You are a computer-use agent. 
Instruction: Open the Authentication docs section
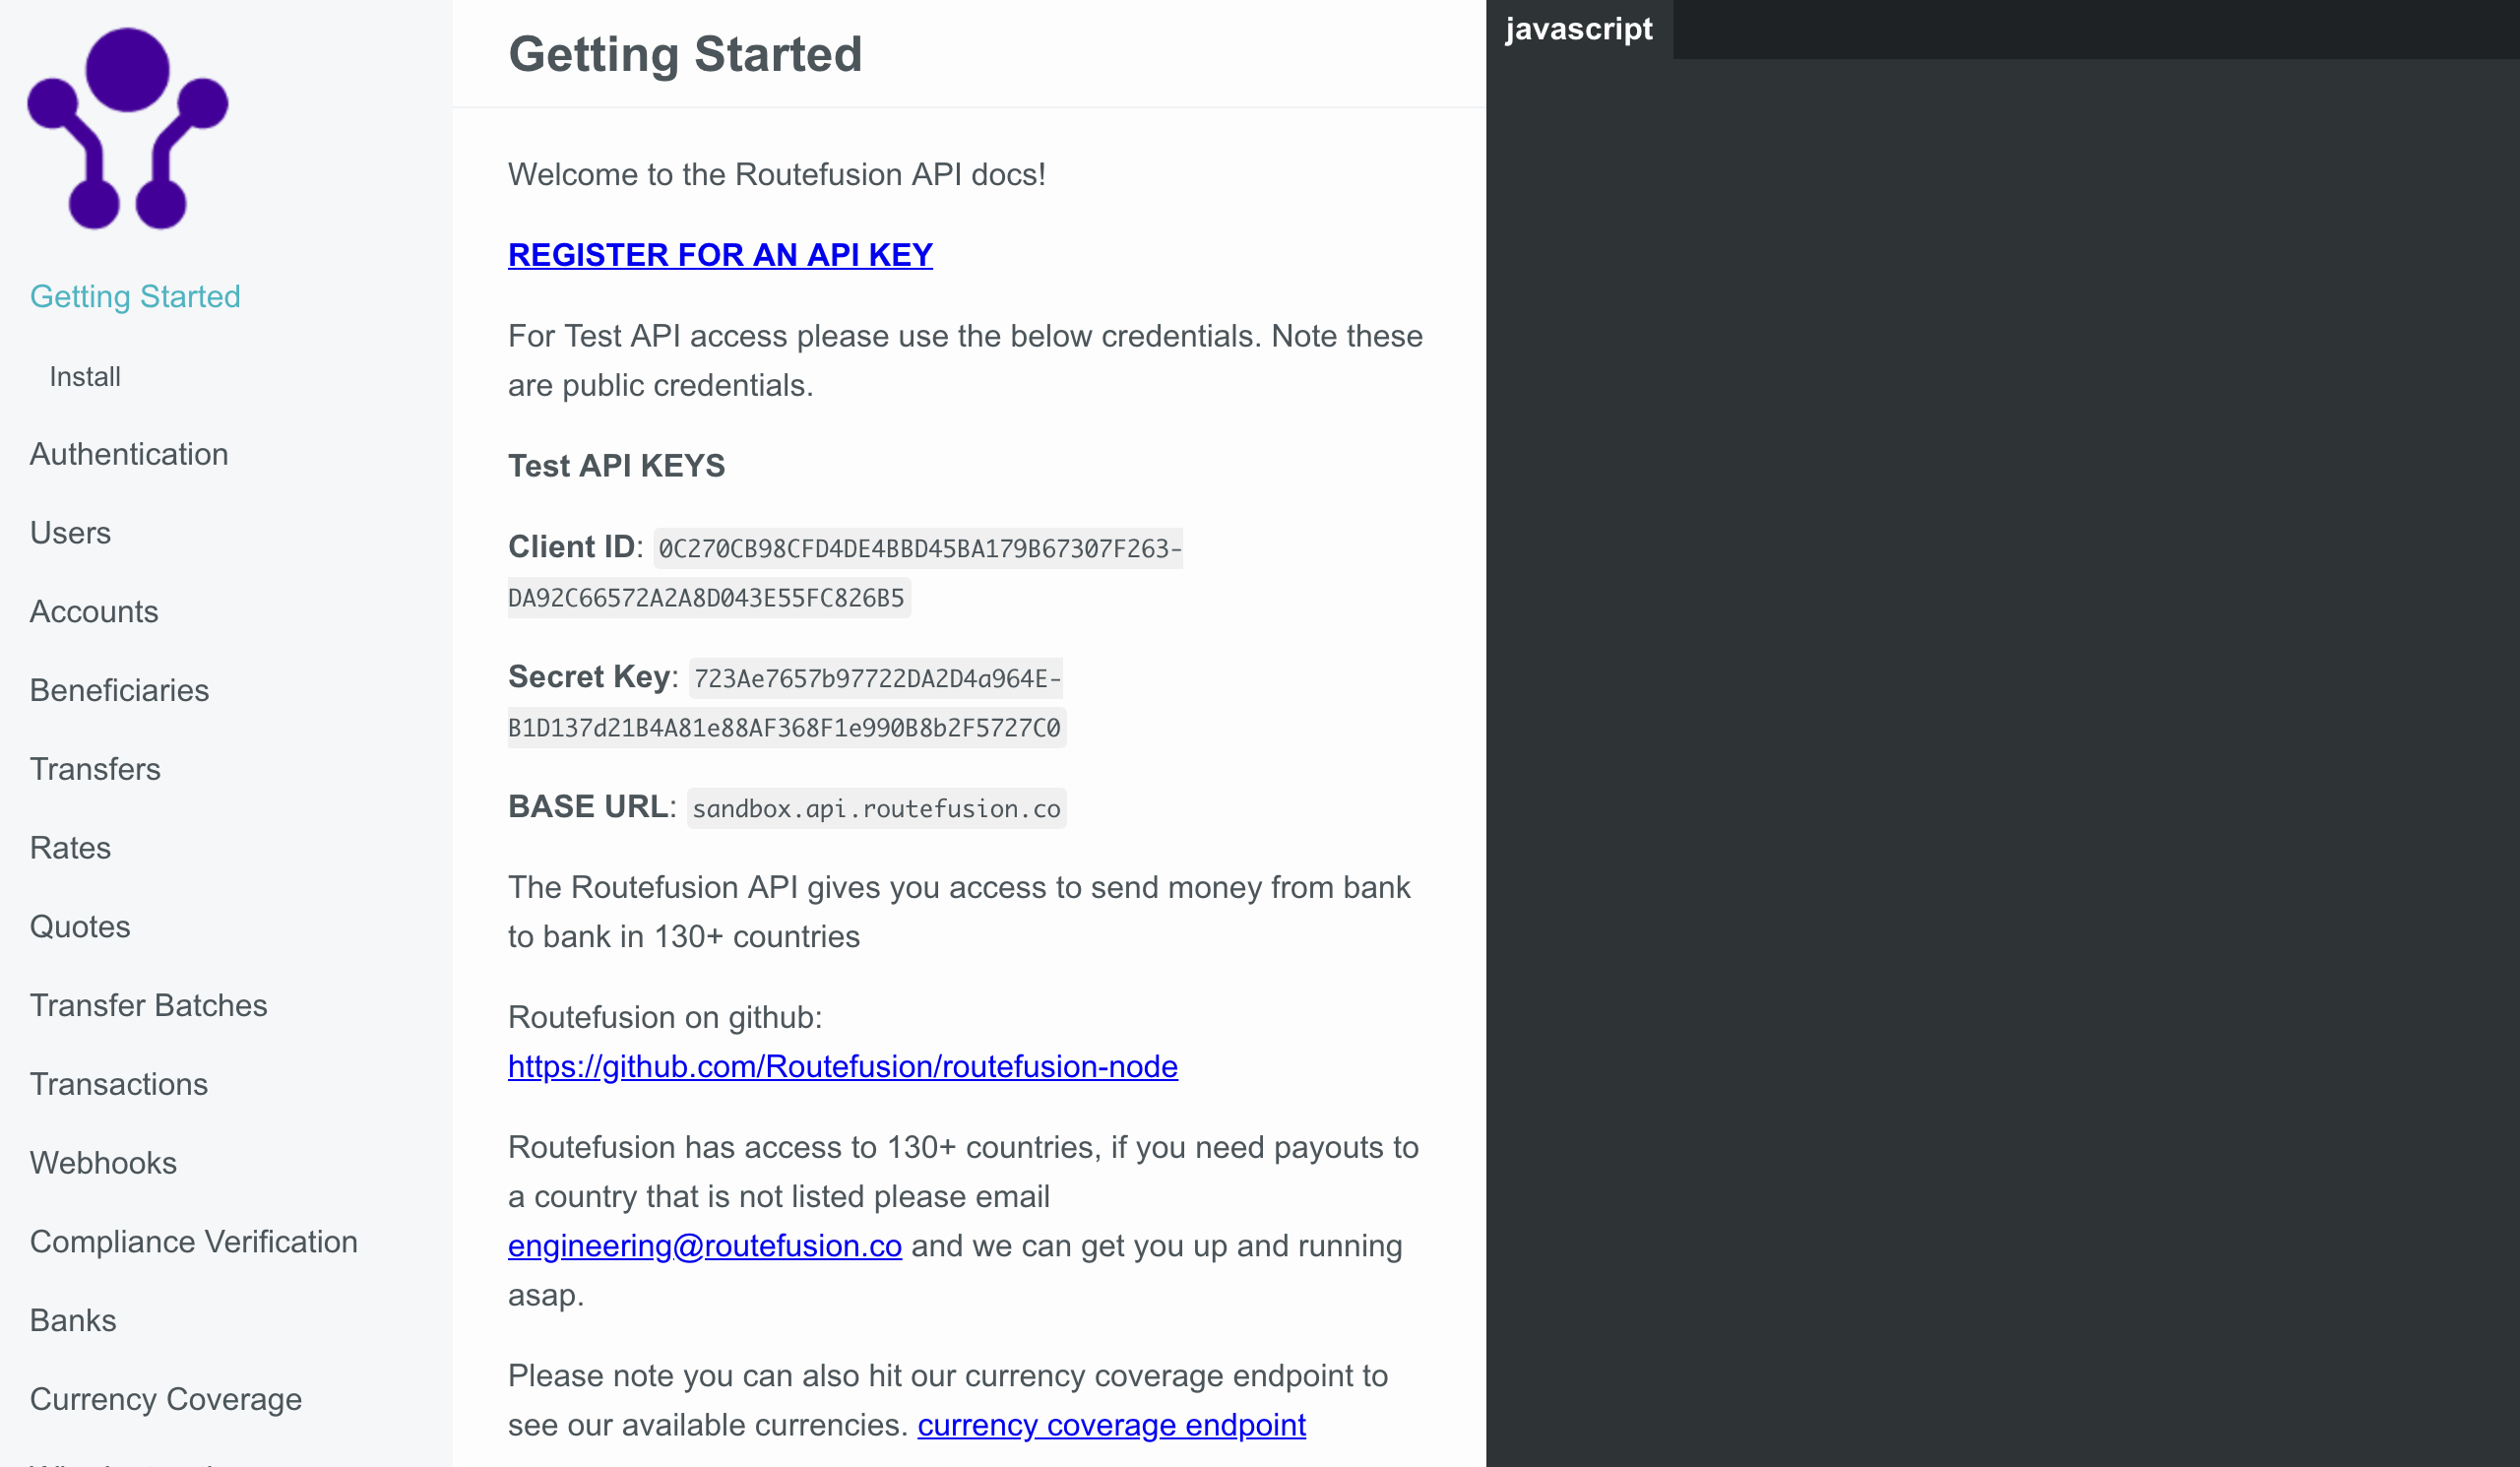(x=129, y=455)
